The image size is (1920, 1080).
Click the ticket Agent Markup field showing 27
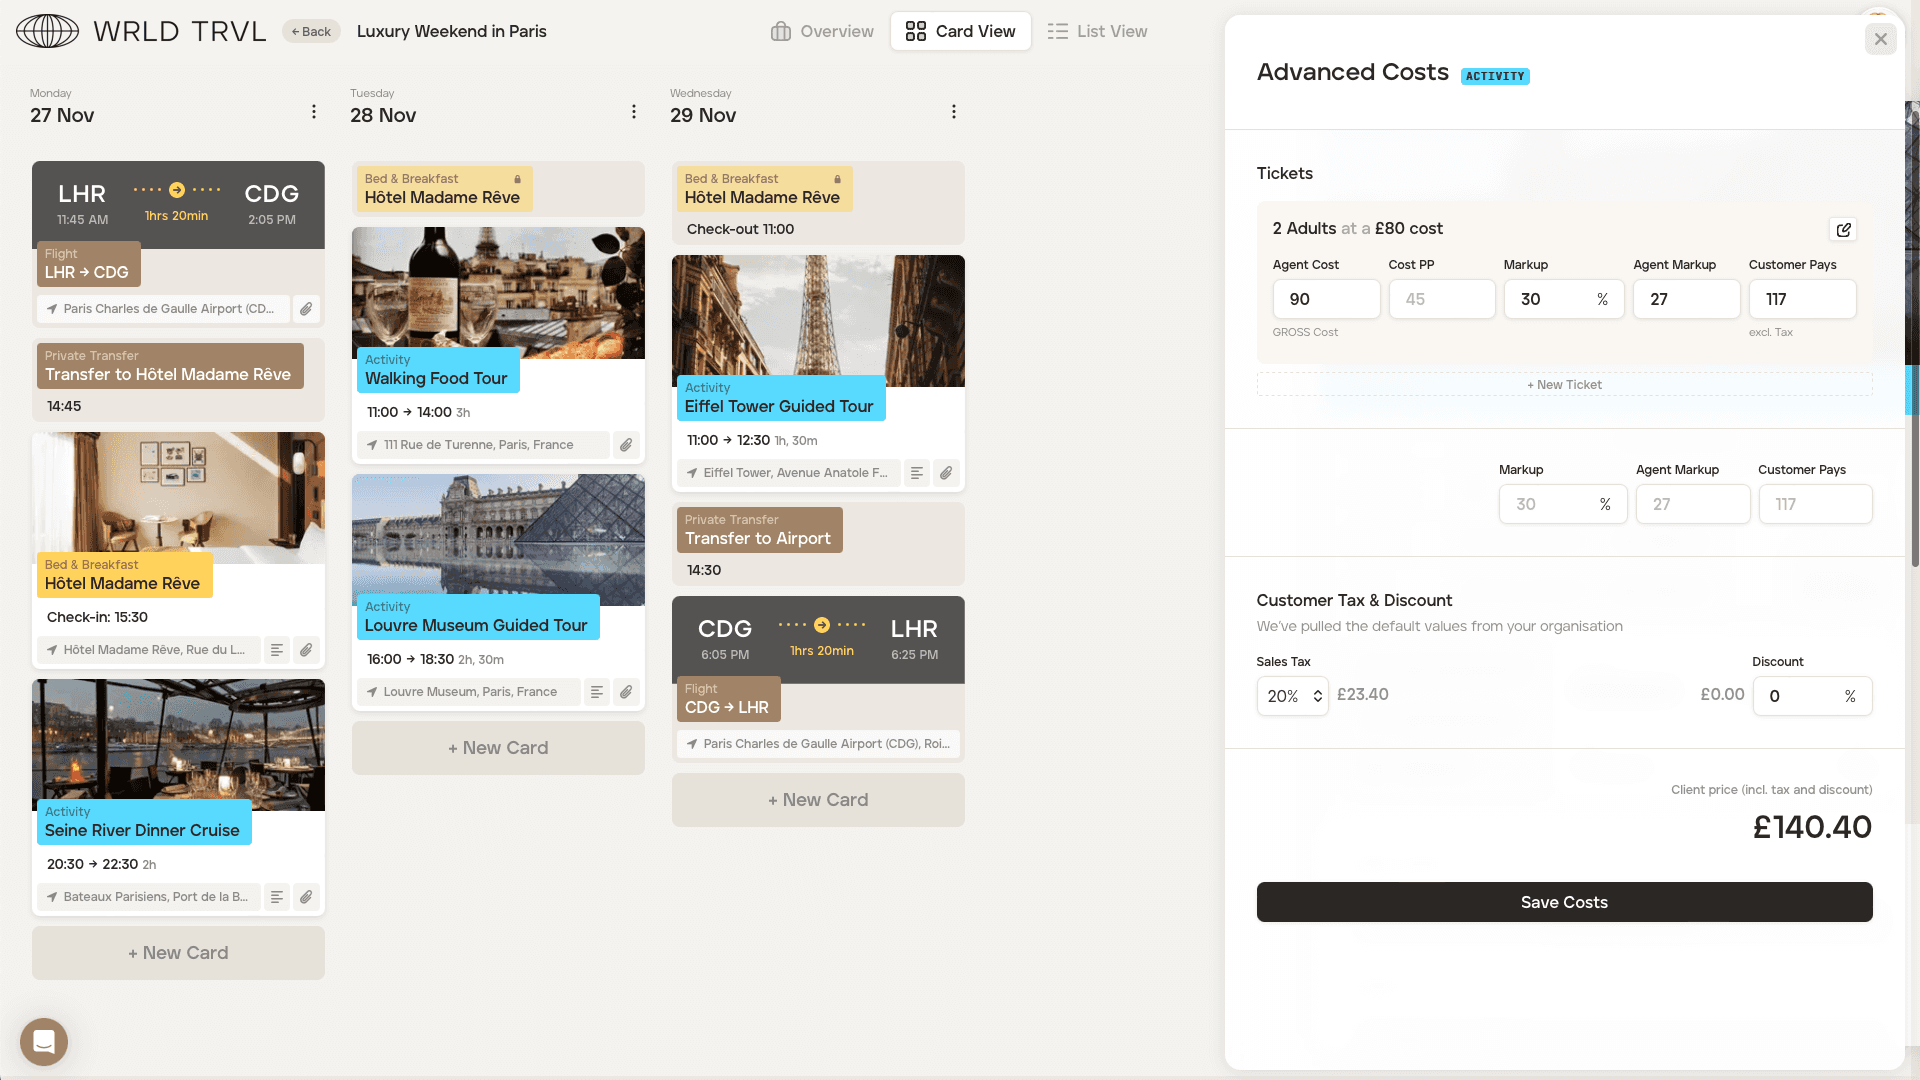click(1686, 299)
